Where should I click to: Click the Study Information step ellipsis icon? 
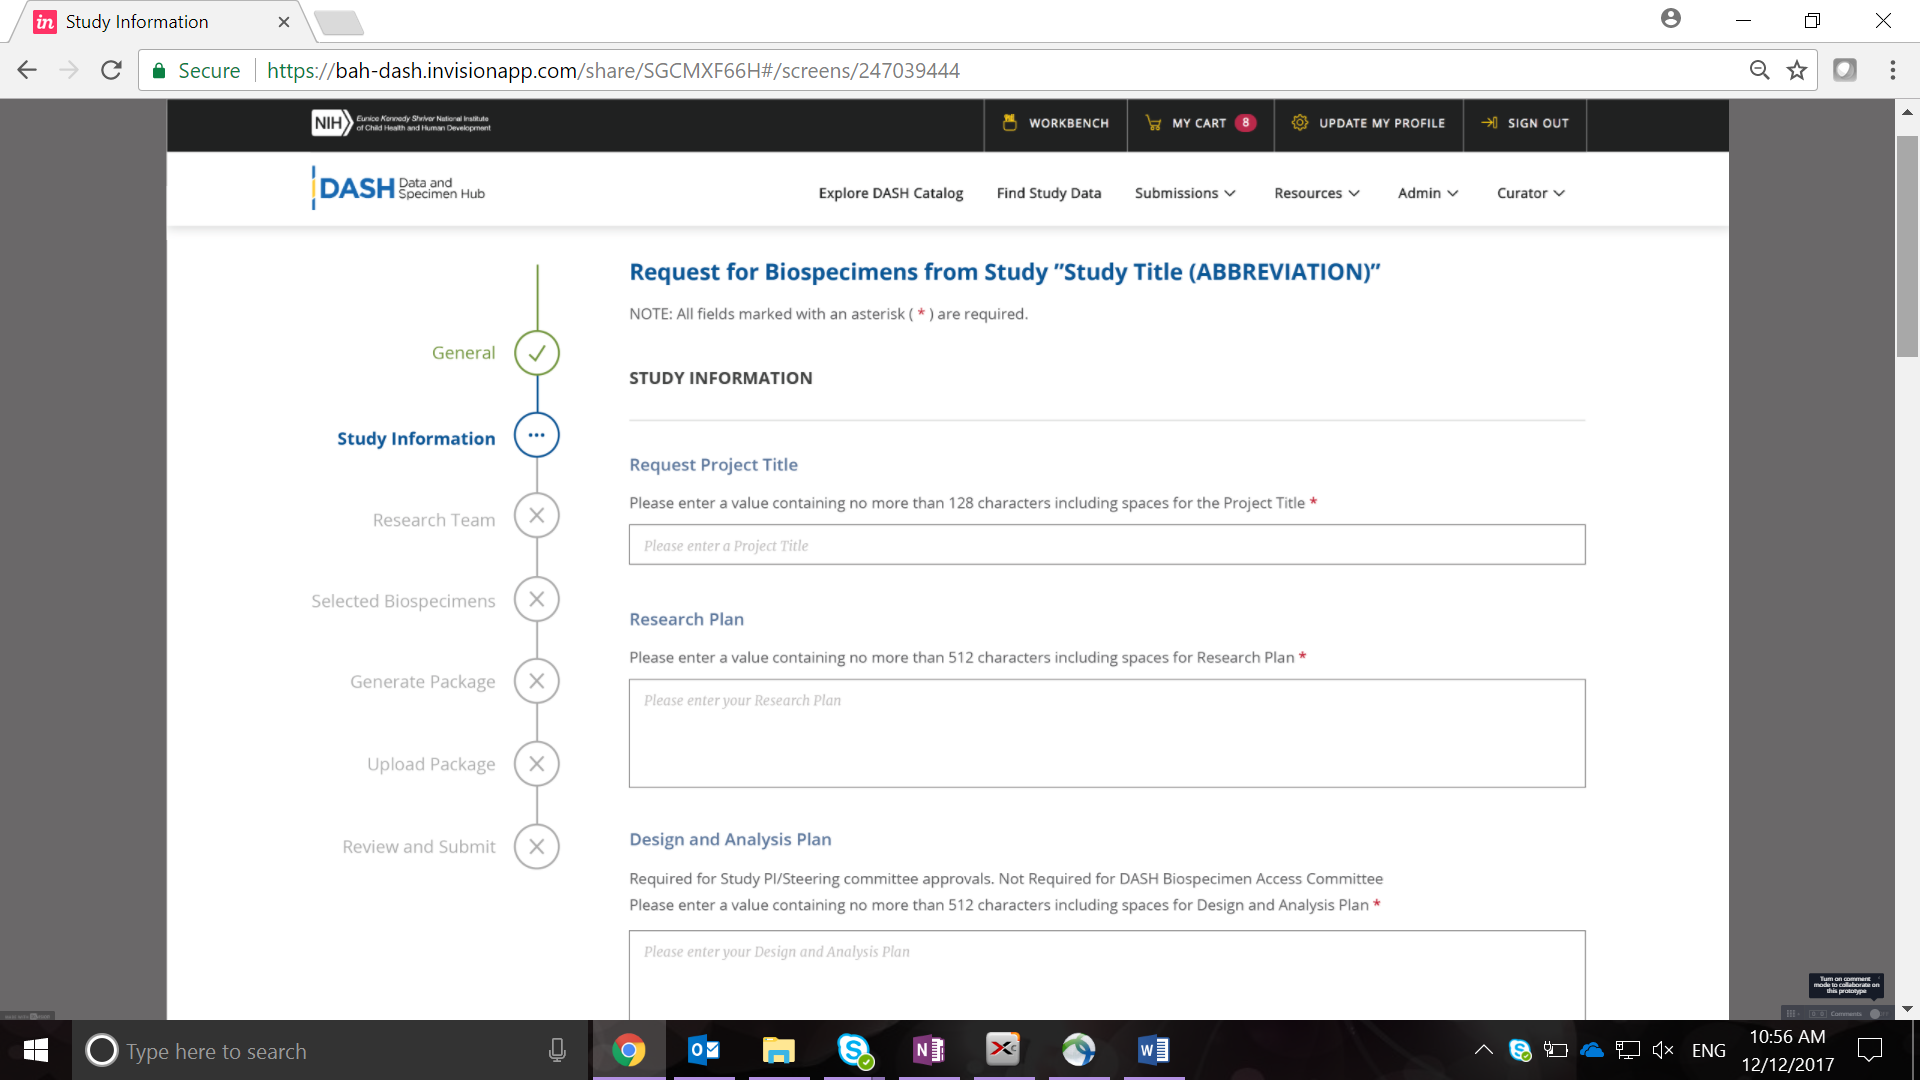pyautogui.click(x=537, y=435)
